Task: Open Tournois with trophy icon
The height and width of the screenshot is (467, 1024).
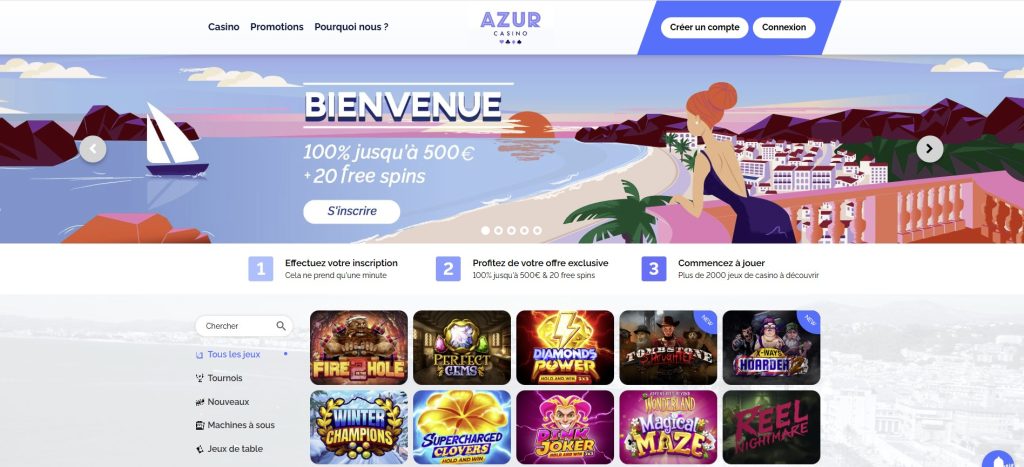Action: 219,378
